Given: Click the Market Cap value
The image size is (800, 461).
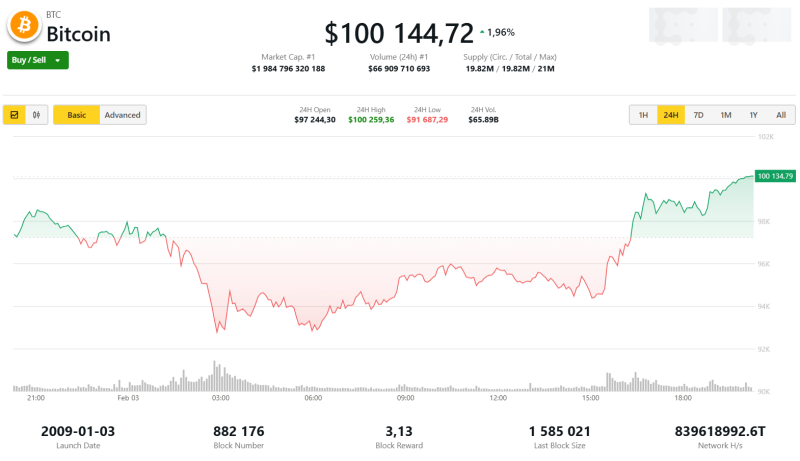Looking at the screenshot, I should click(288, 69).
